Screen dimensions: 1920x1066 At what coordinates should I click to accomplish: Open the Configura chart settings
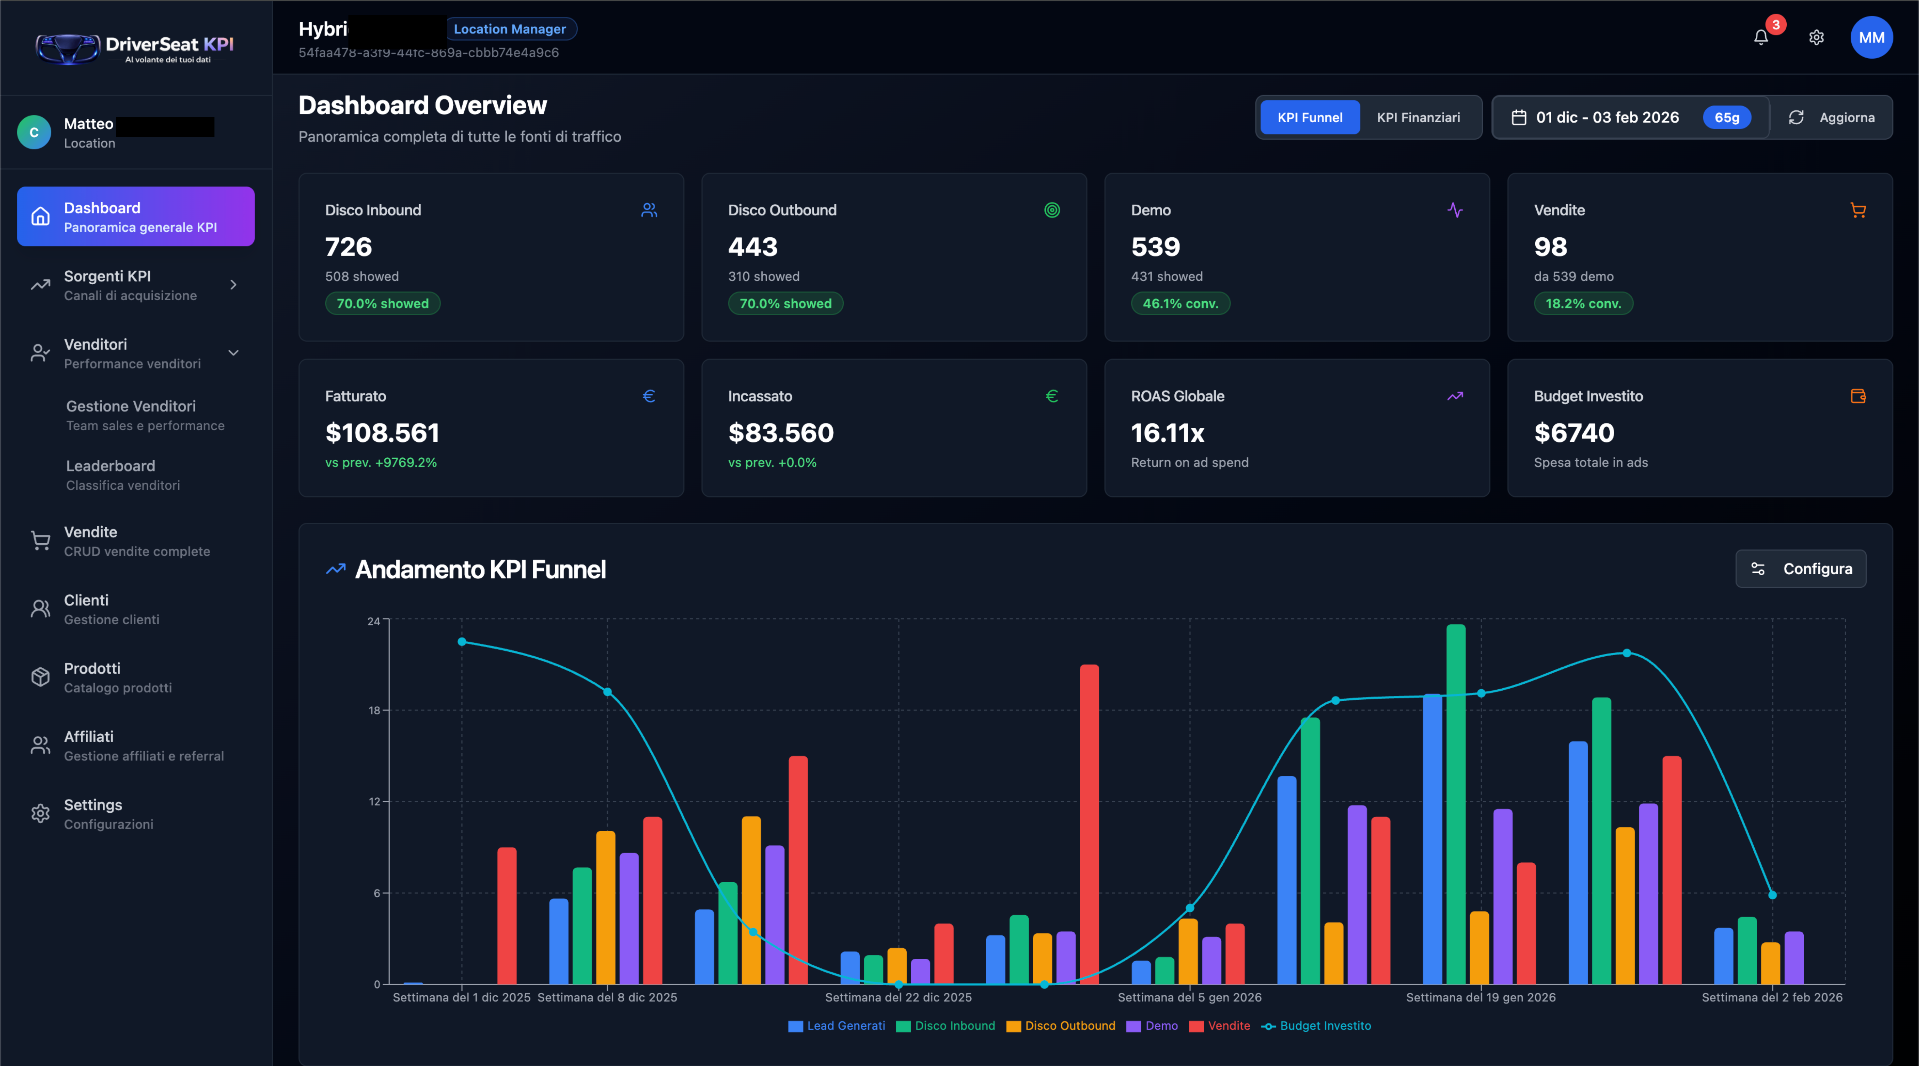tap(1800, 568)
